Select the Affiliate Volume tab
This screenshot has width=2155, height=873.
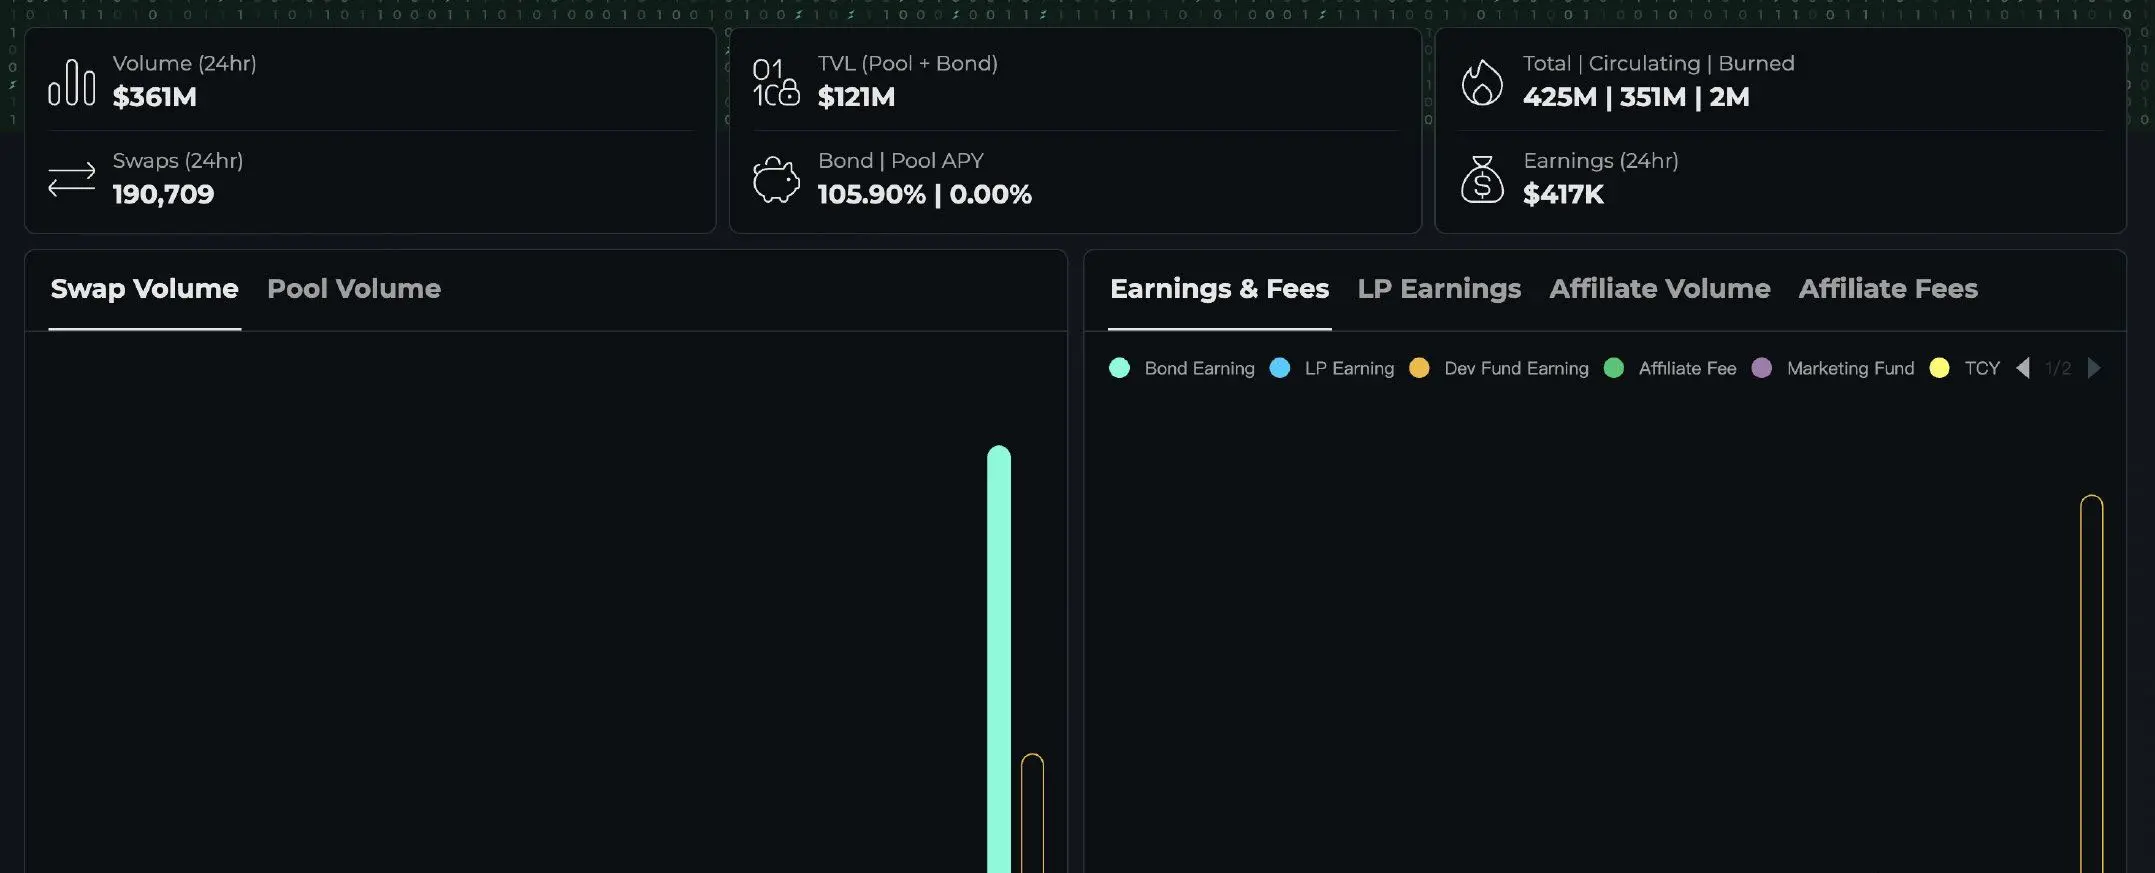(1660, 289)
